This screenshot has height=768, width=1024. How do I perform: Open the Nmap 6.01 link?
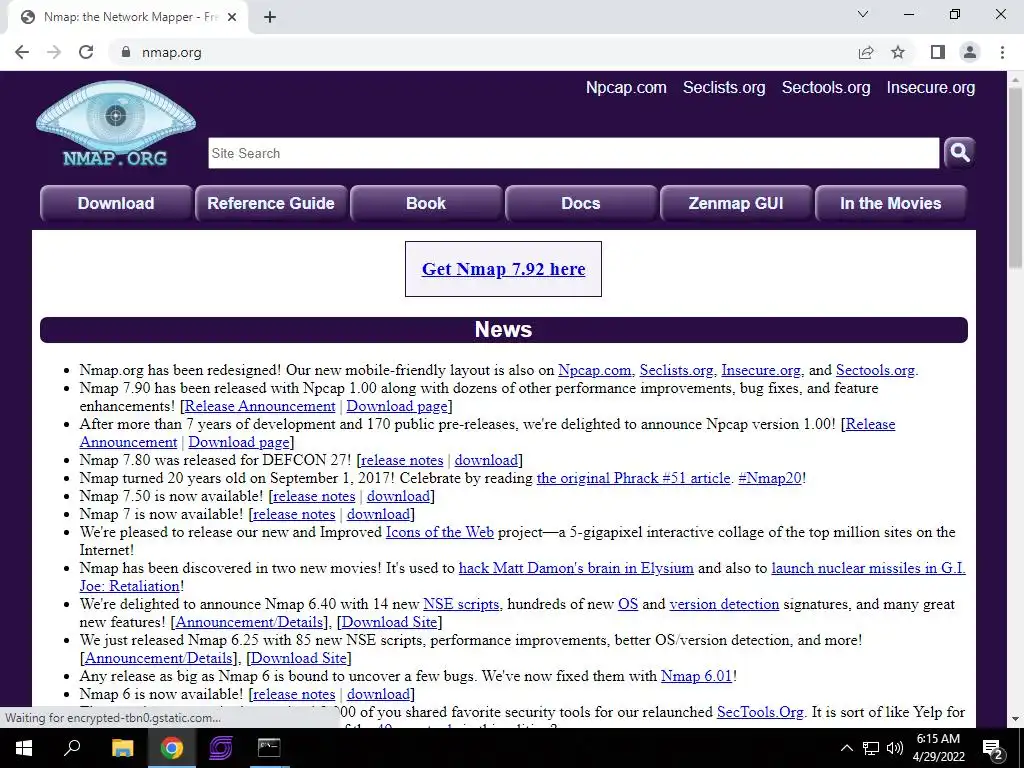click(696, 676)
